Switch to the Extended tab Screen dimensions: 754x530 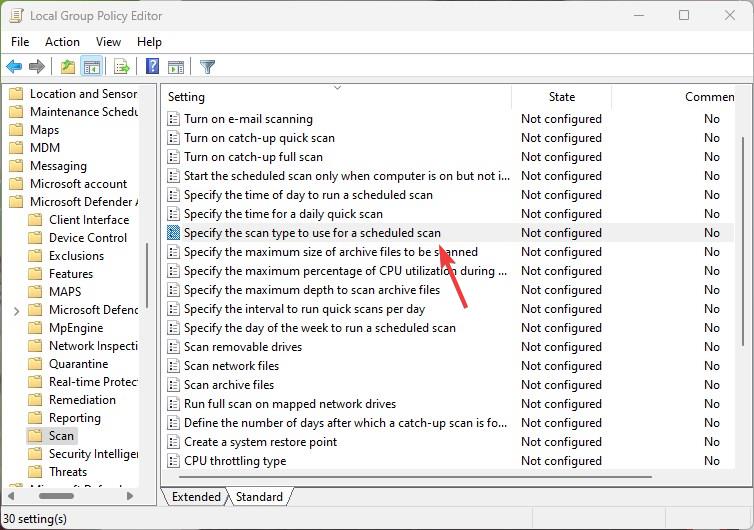tap(196, 496)
